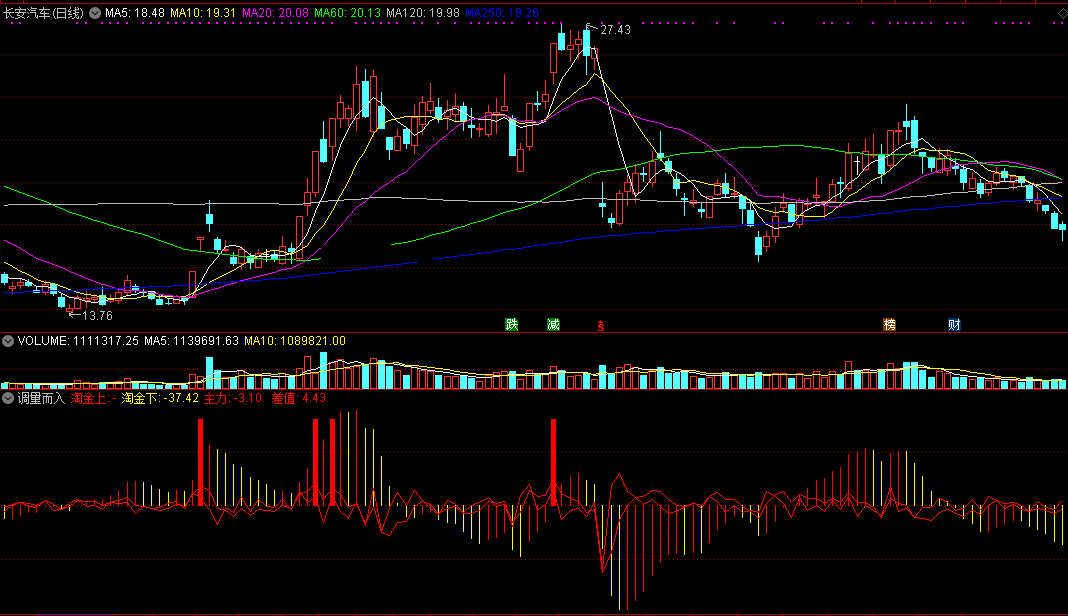This screenshot has height=616, width=1068.
Task: Click the red S signal marker
Action: [x=601, y=326]
